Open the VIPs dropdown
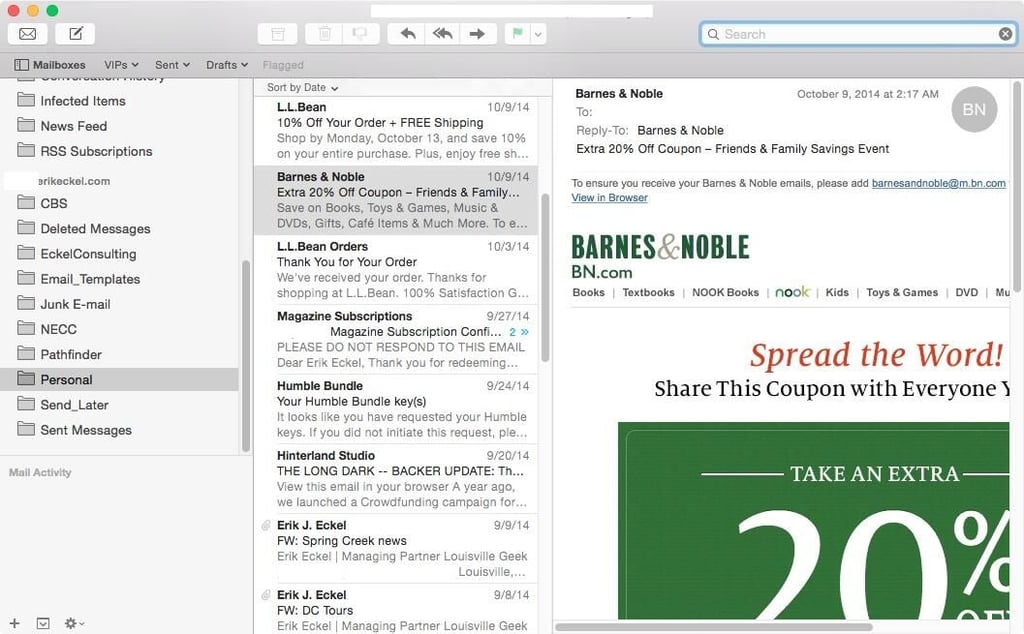The image size is (1024, 634). coord(121,65)
